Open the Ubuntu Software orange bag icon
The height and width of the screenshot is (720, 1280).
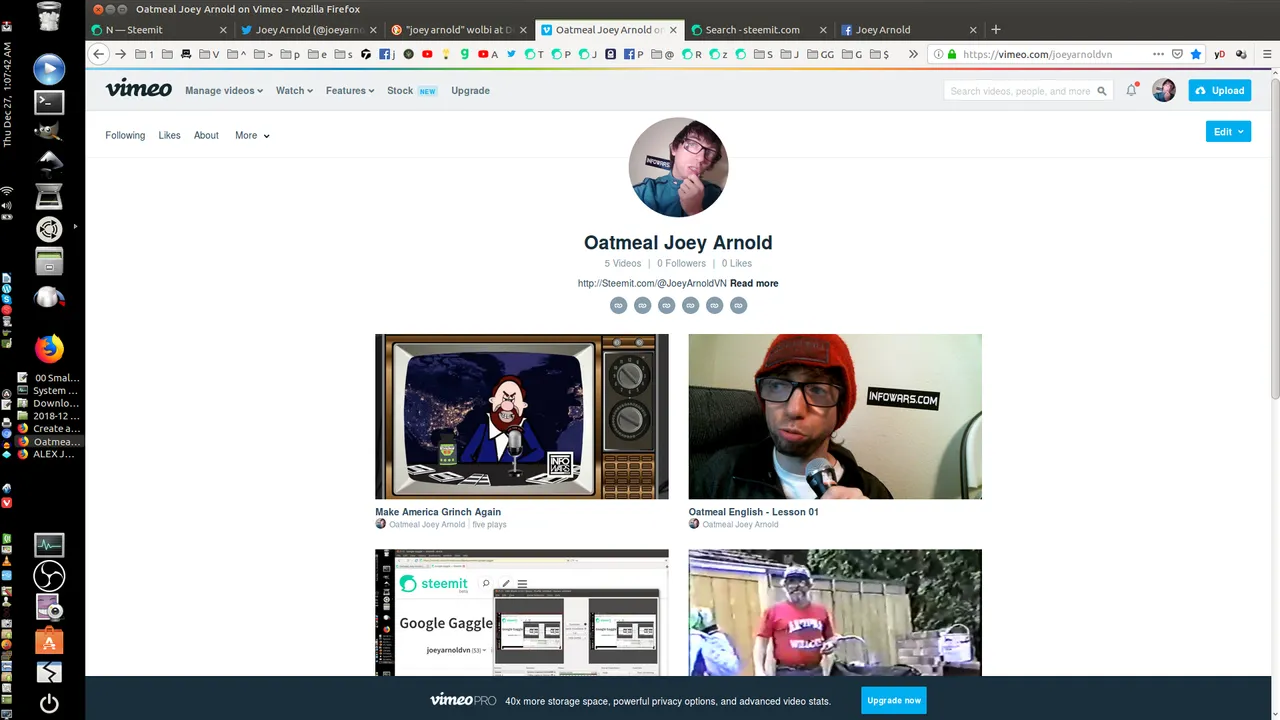49,639
